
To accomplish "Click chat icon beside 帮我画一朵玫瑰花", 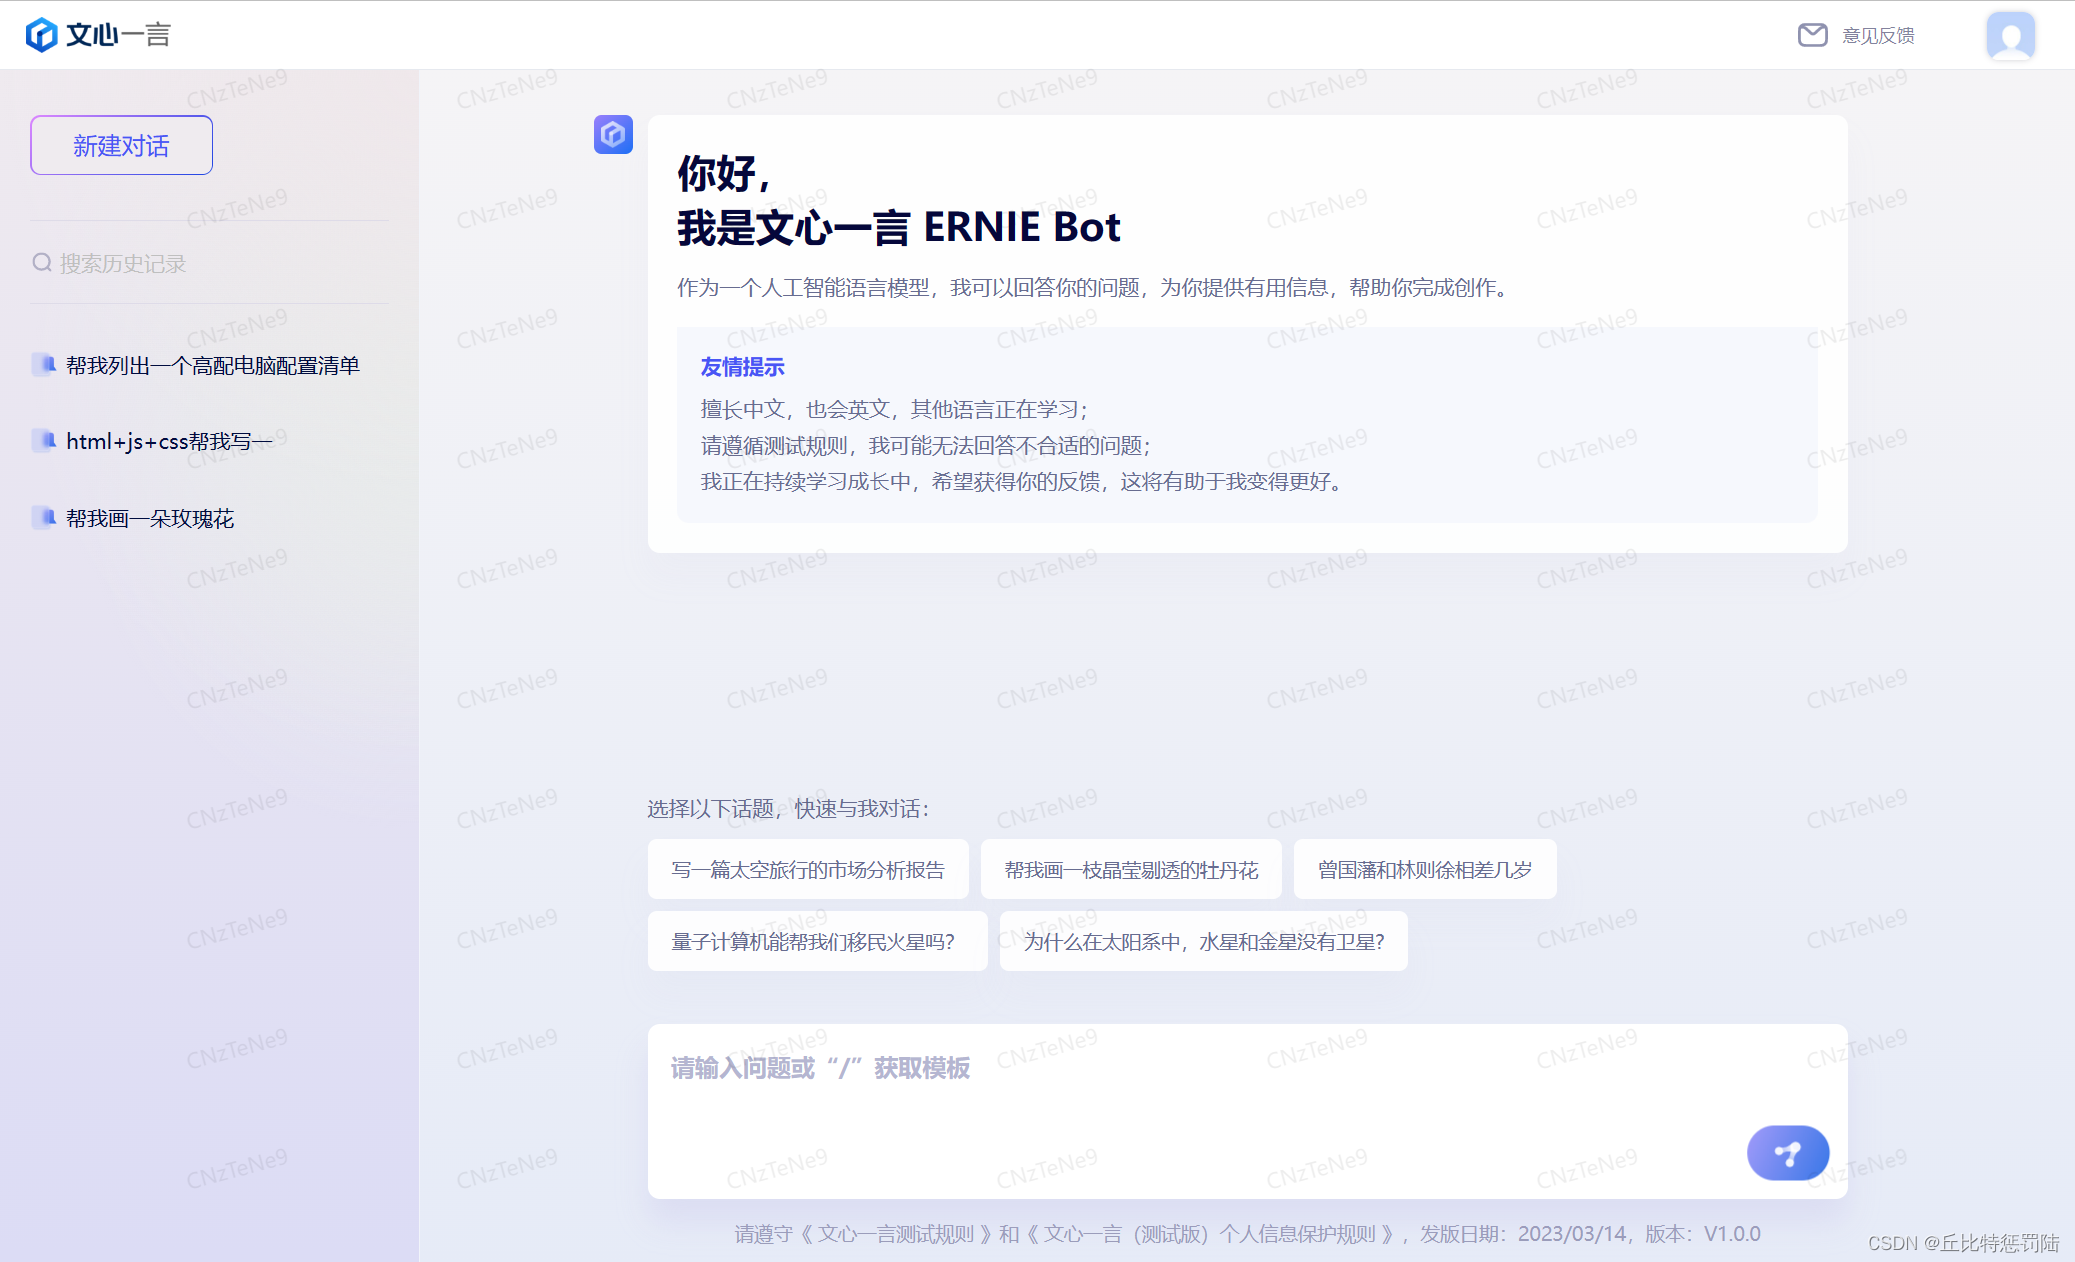I will tap(44, 517).
